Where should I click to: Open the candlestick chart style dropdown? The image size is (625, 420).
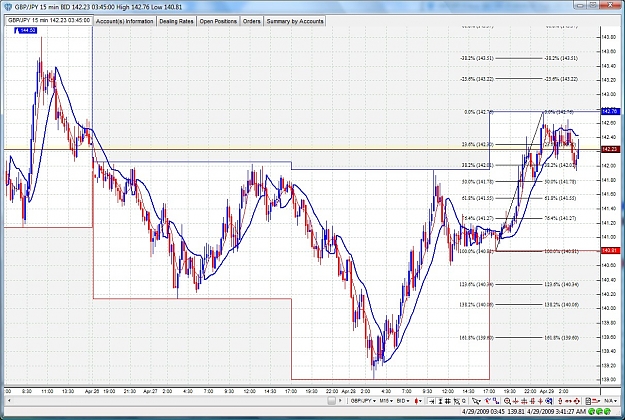pos(418,401)
